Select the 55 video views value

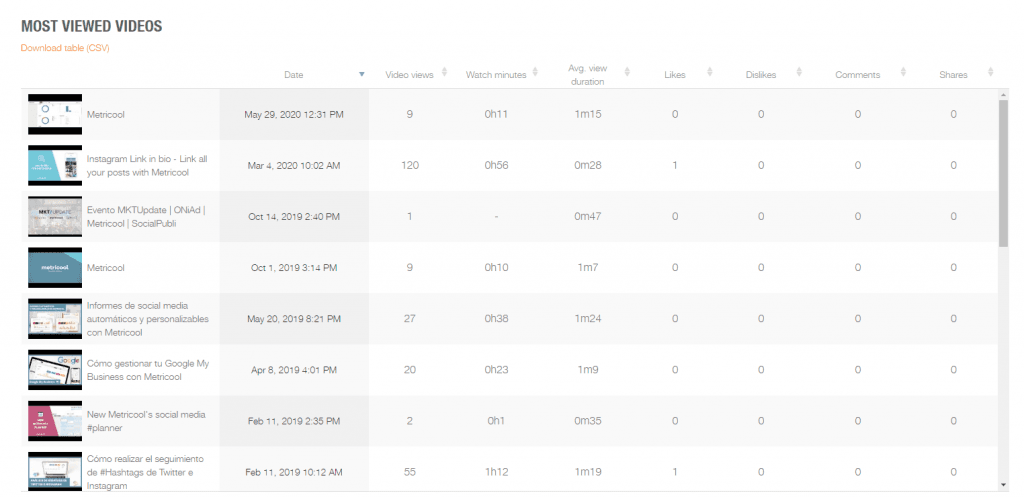pos(409,472)
